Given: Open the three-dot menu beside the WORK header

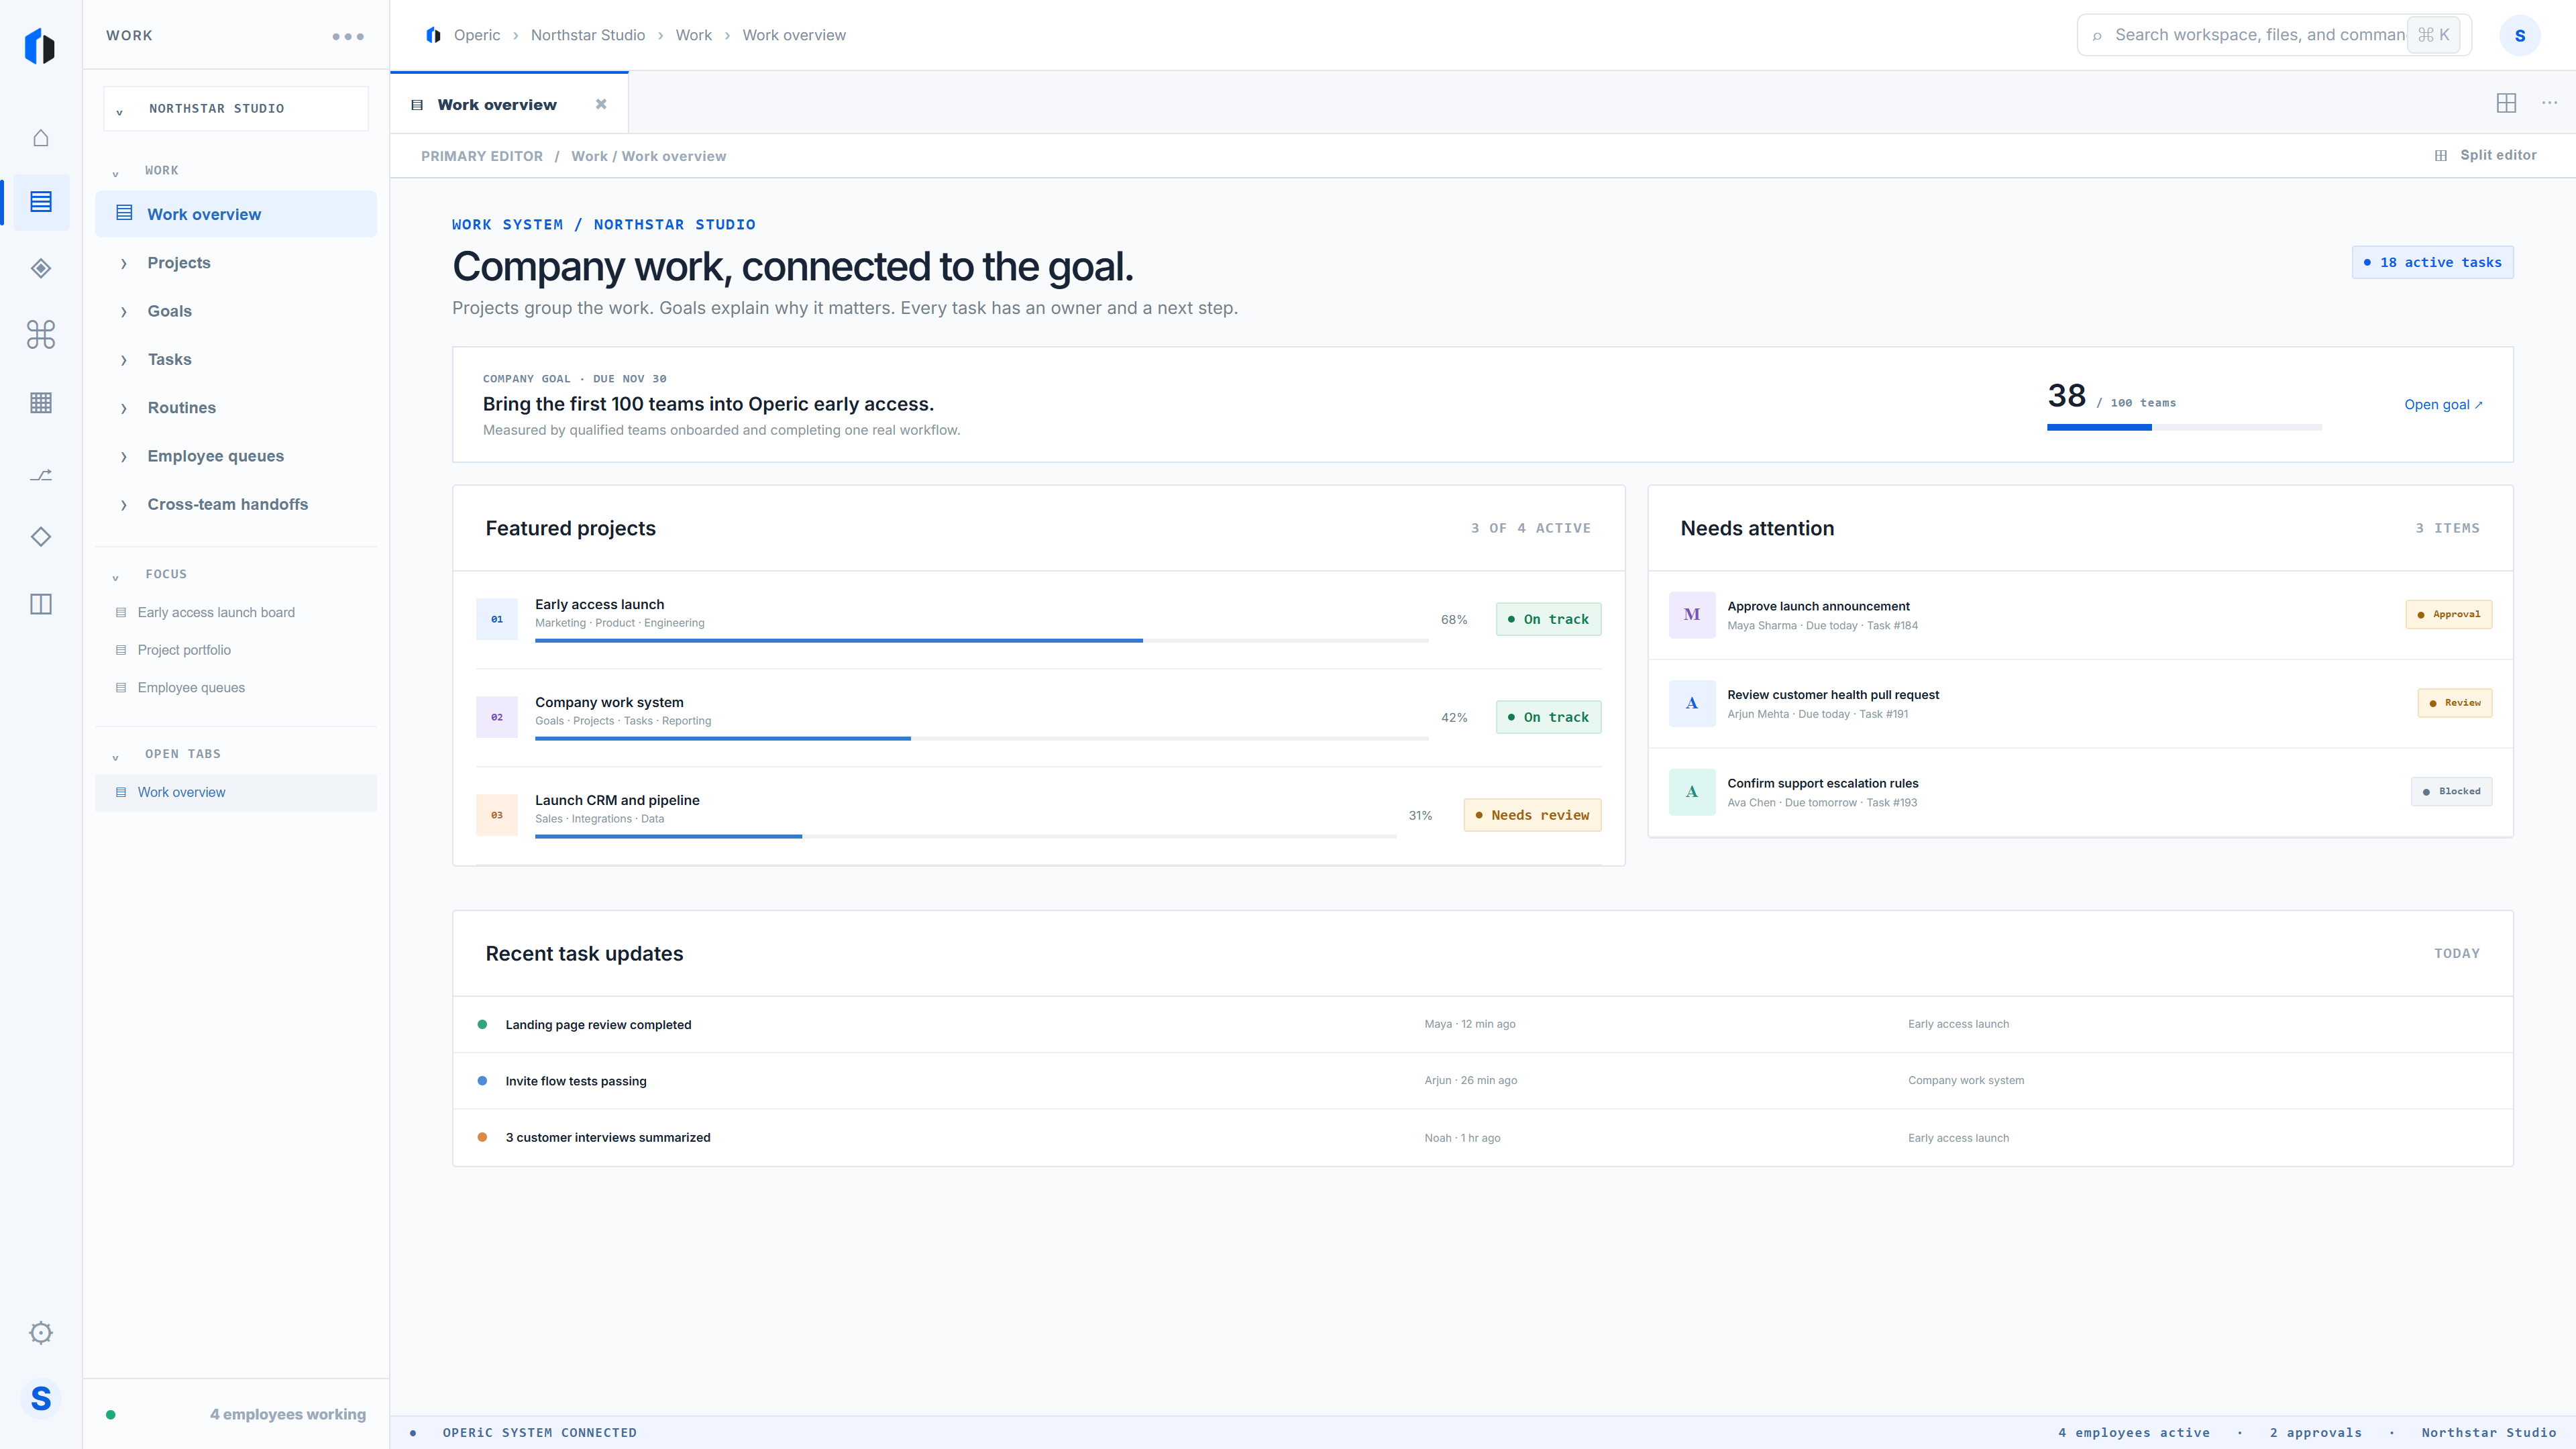Looking at the screenshot, I should coord(348,36).
